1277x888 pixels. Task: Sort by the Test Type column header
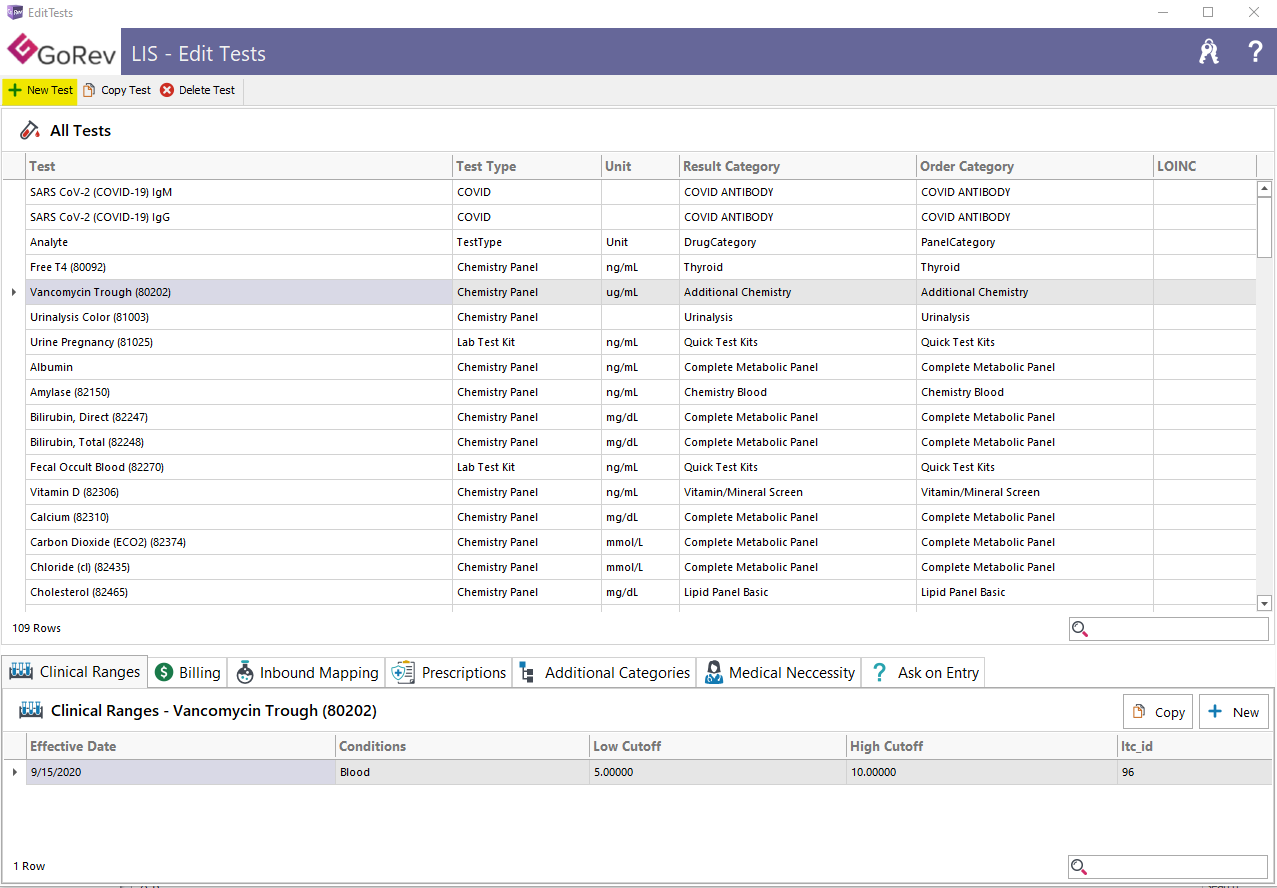[527, 166]
